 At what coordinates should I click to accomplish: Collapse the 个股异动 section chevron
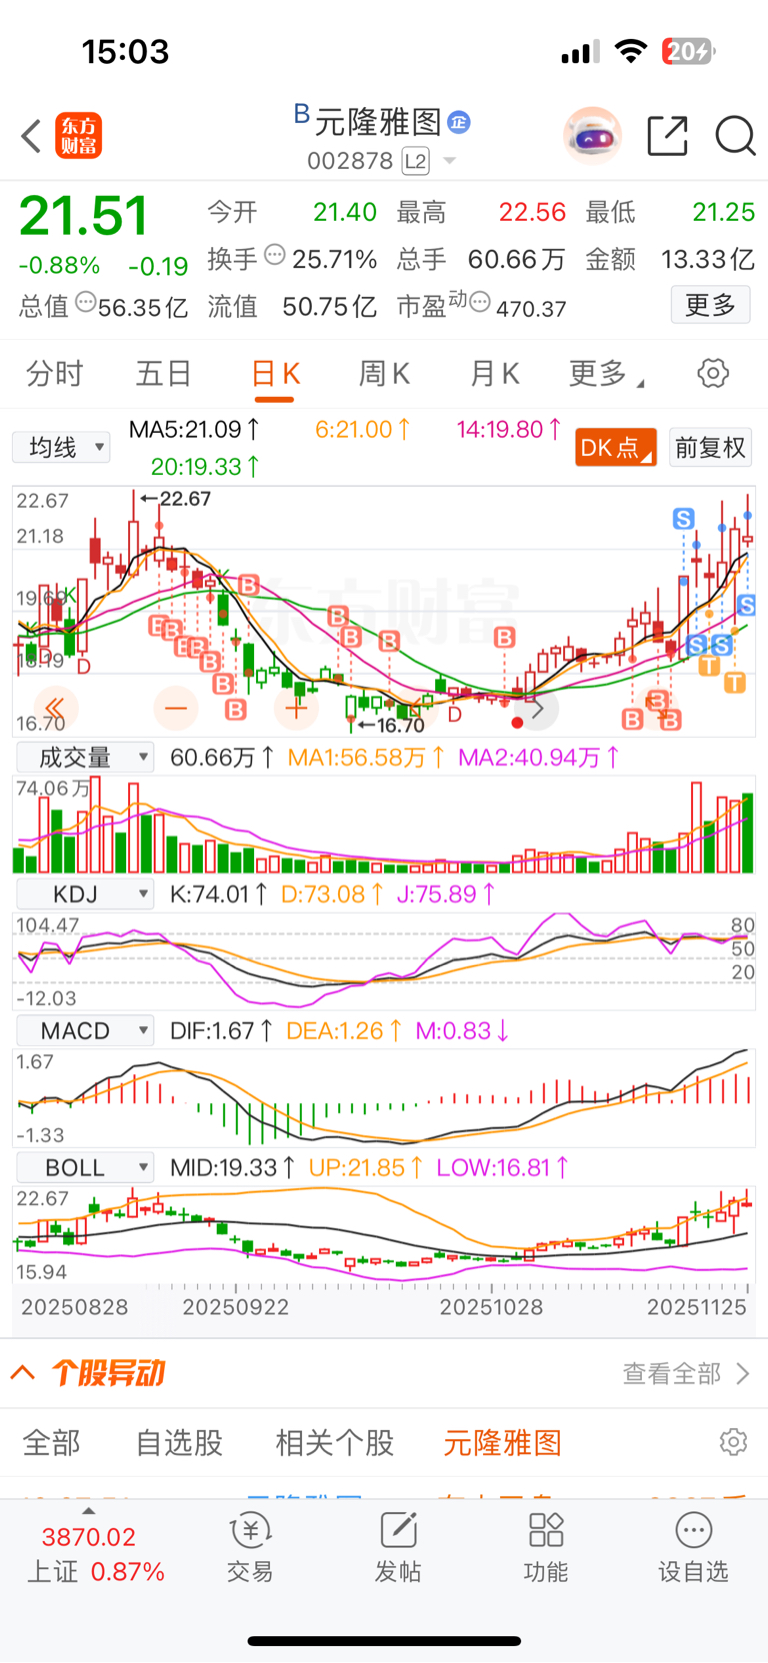point(23,1373)
